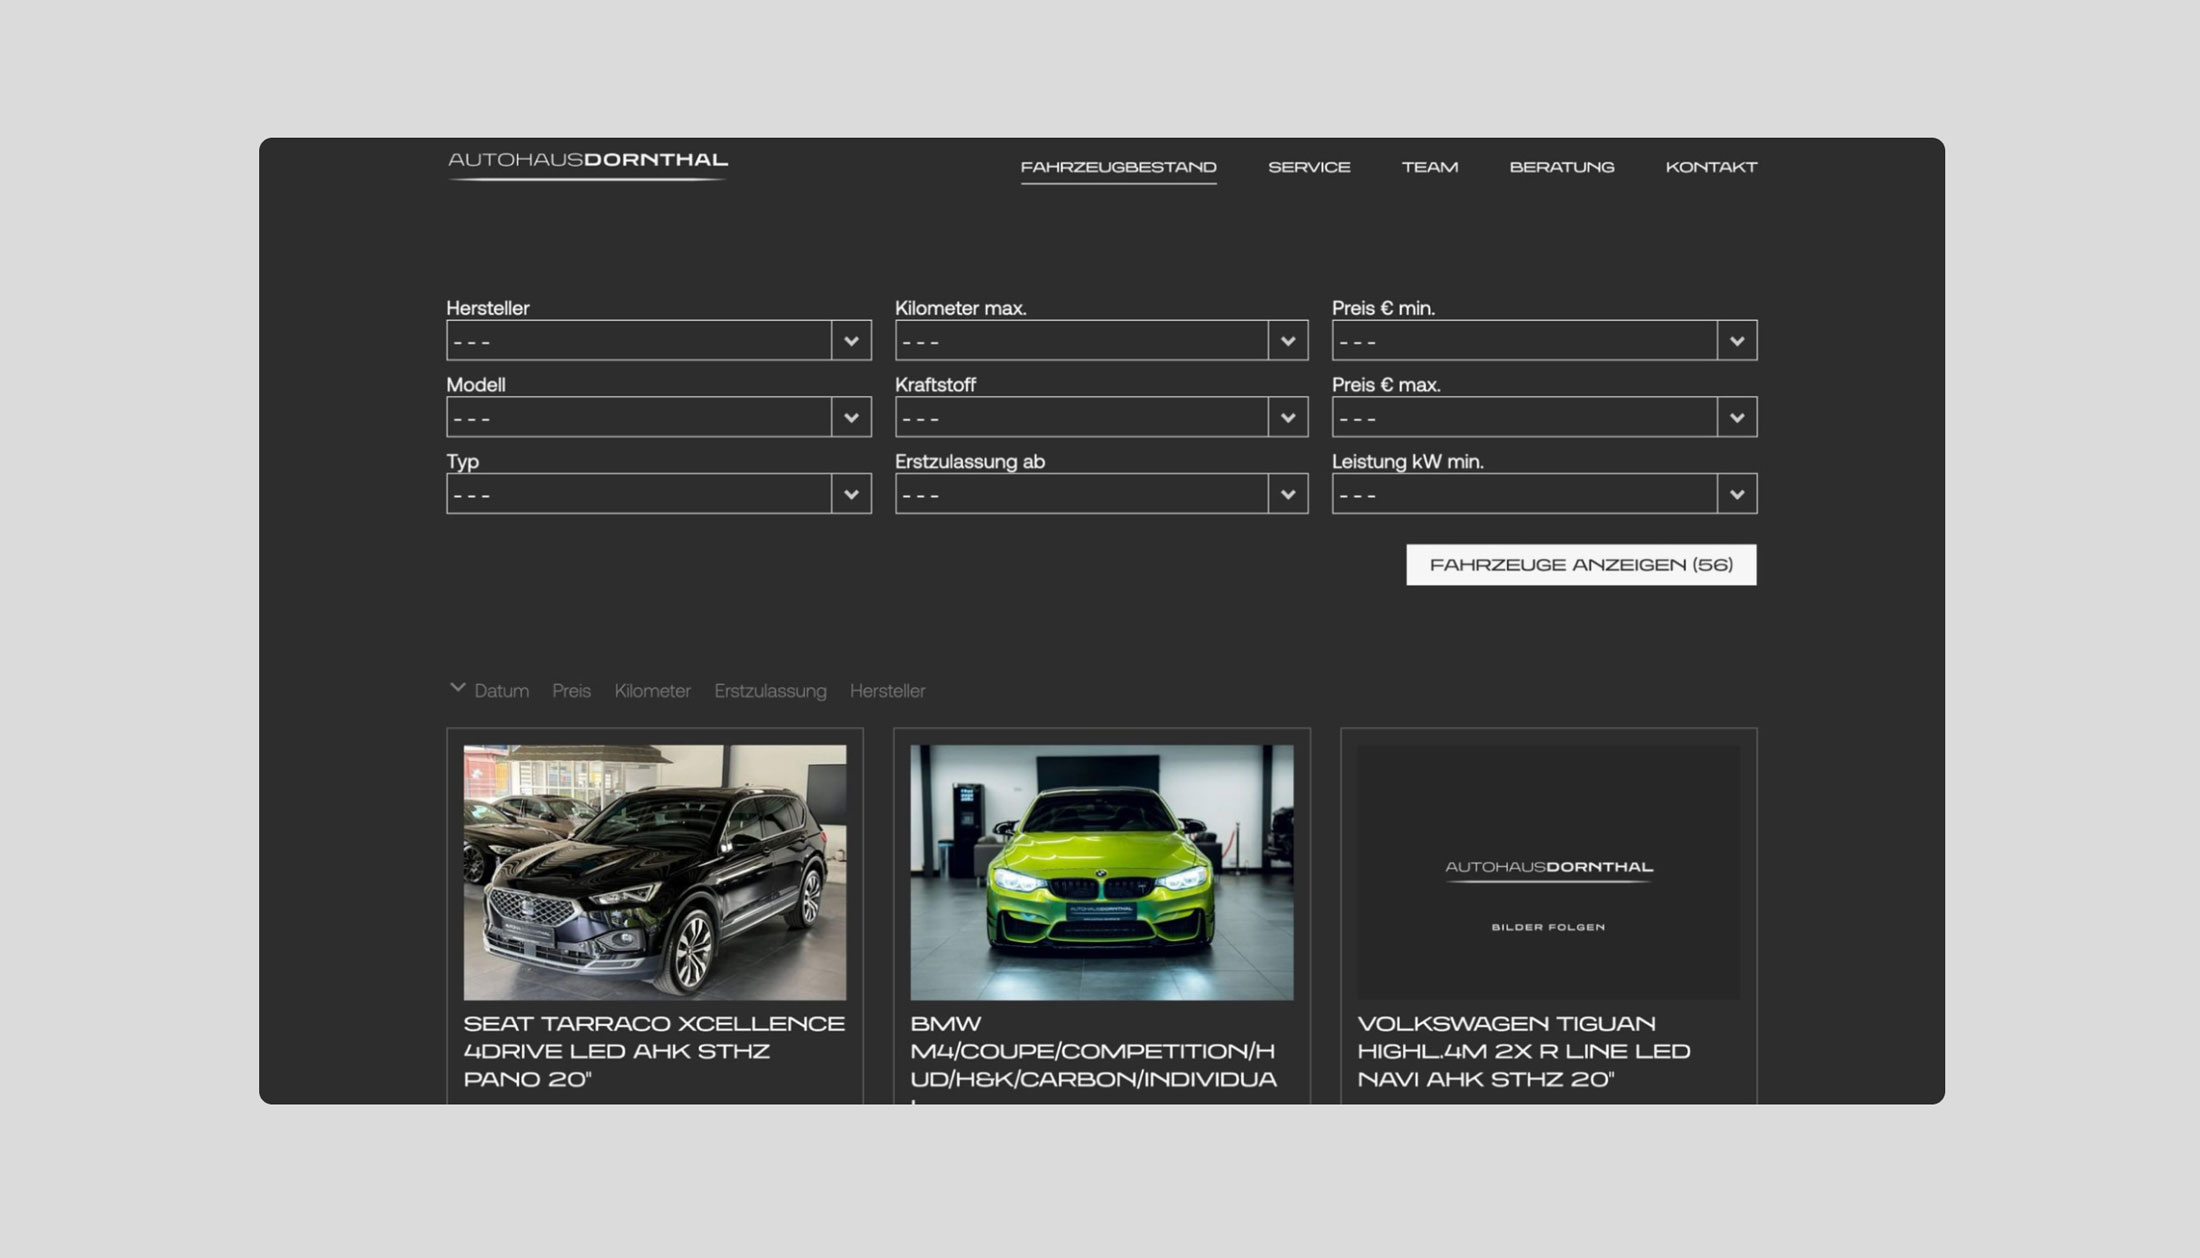The image size is (2200, 1258).
Task: Open the green BMW M4 photo
Action: coord(1102,872)
